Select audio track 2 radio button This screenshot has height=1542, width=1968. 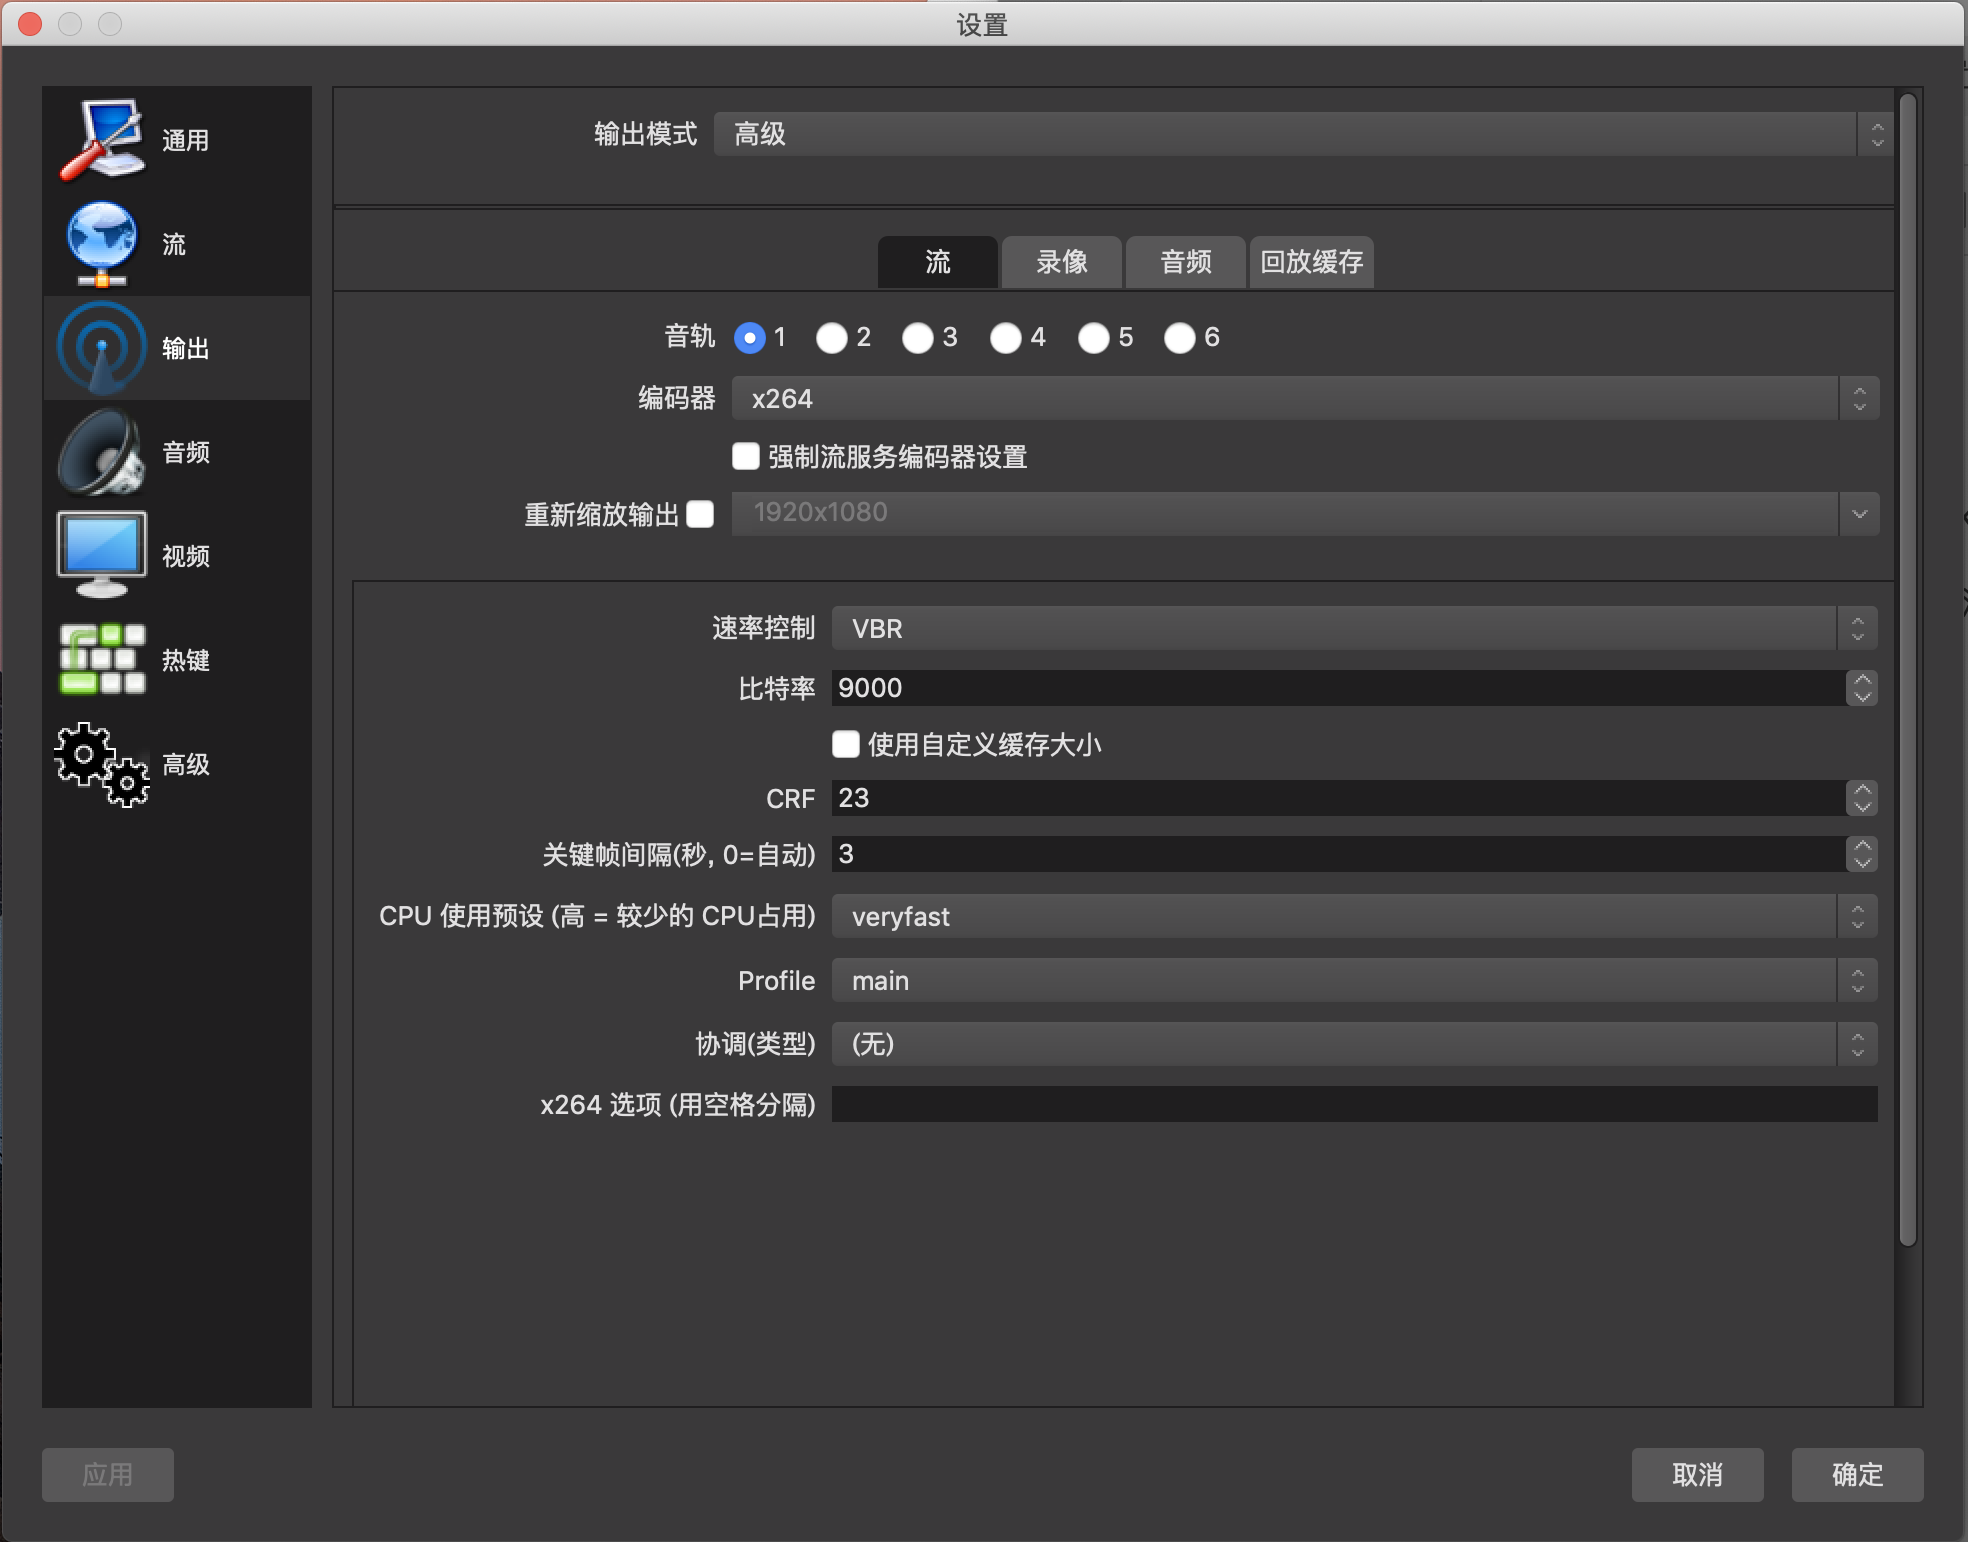(x=831, y=338)
